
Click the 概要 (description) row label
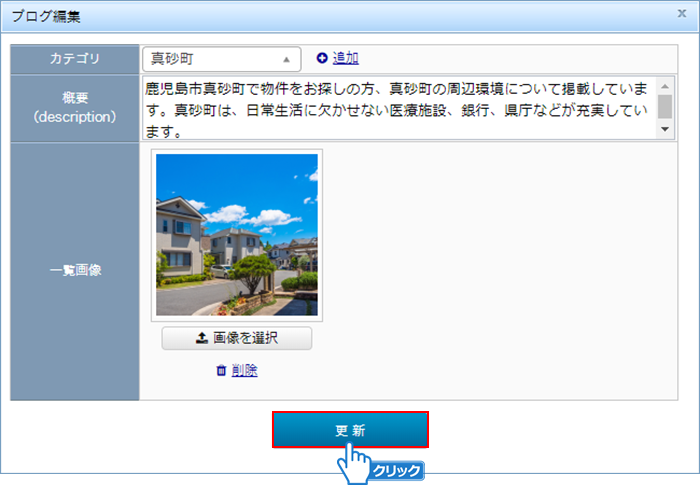(x=75, y=108)
